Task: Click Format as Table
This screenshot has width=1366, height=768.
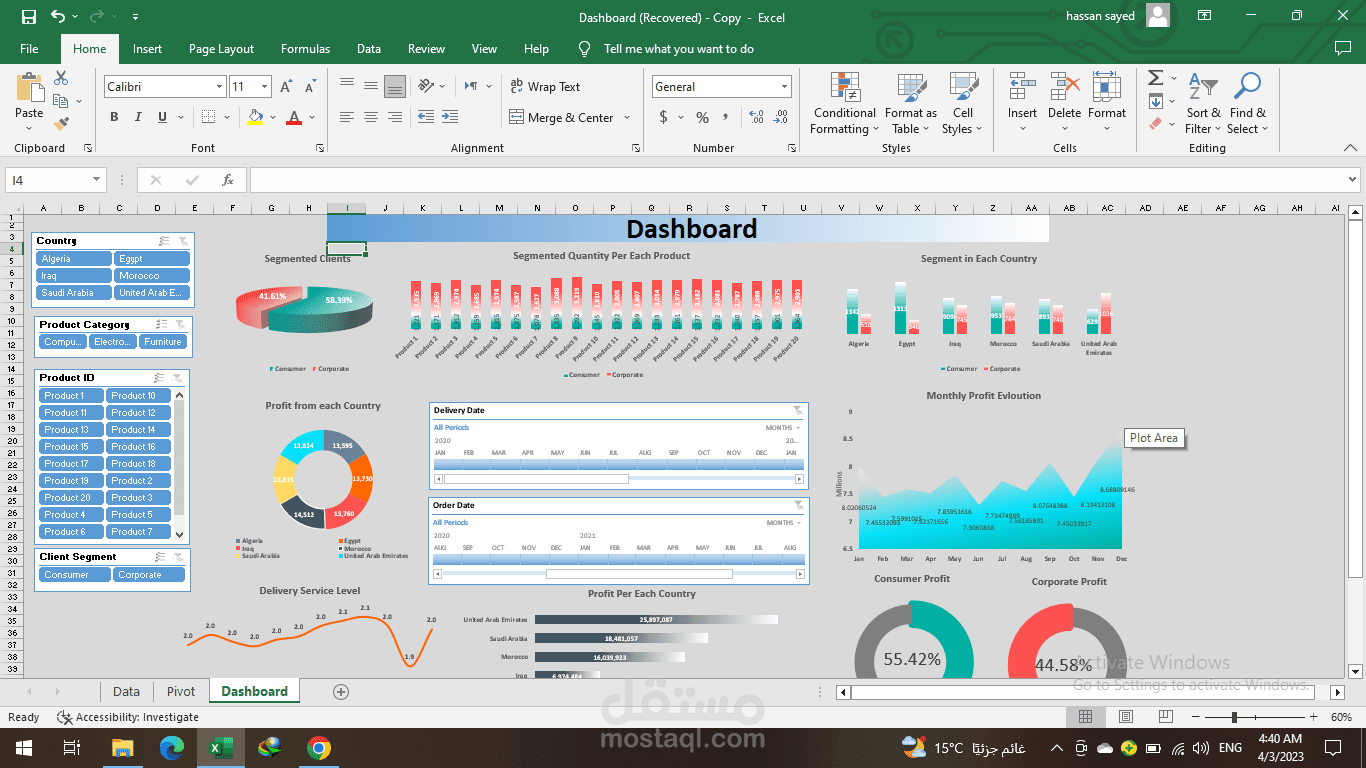Action: point(911,103)
